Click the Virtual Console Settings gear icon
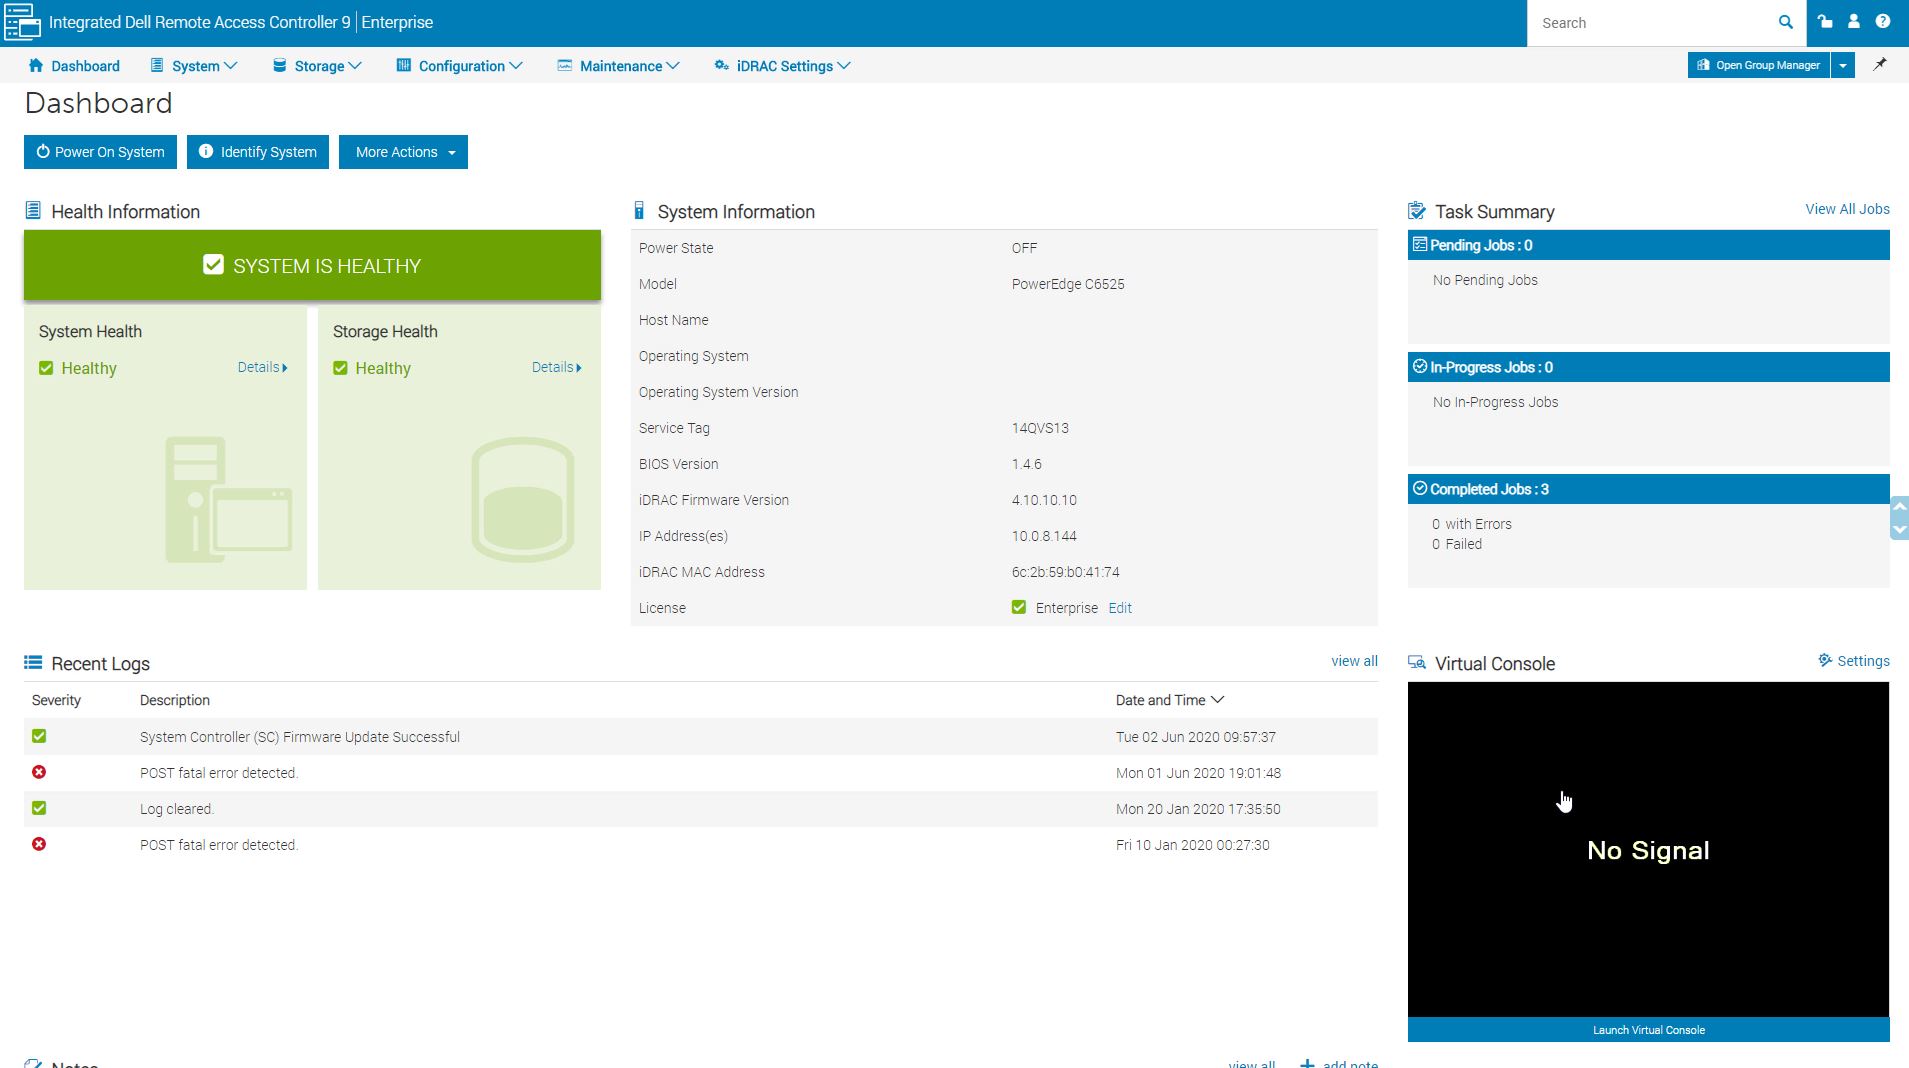Viewport: 1909px width, 1068px height. (x=1825, y=661)
